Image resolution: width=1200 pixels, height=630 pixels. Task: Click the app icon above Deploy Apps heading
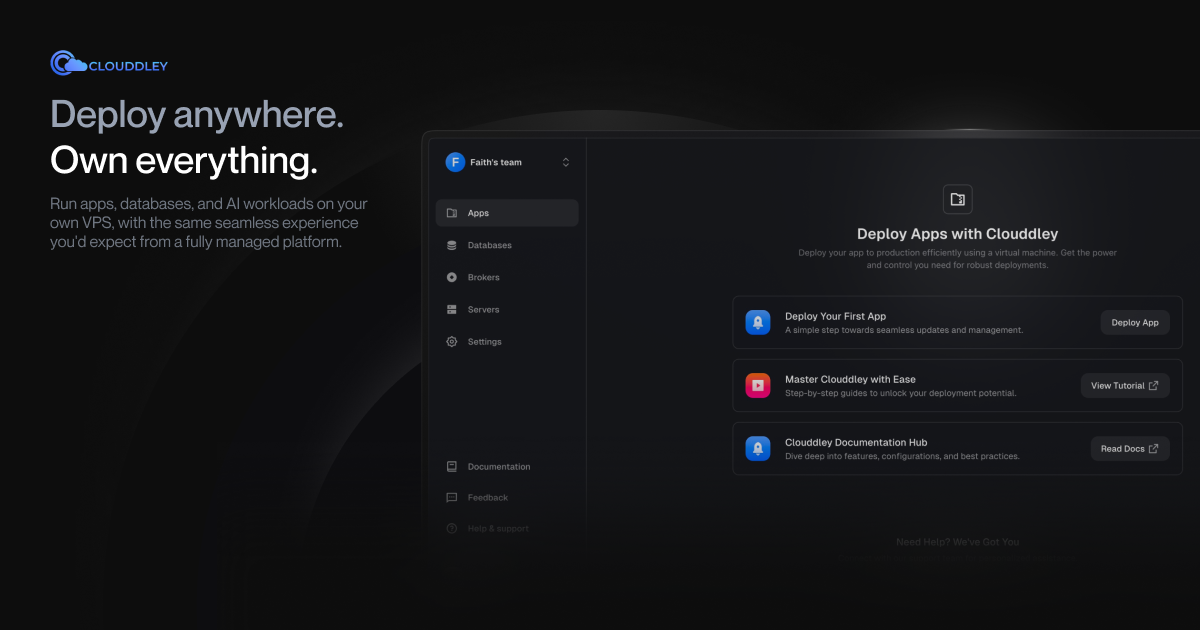tap(957, 199)
